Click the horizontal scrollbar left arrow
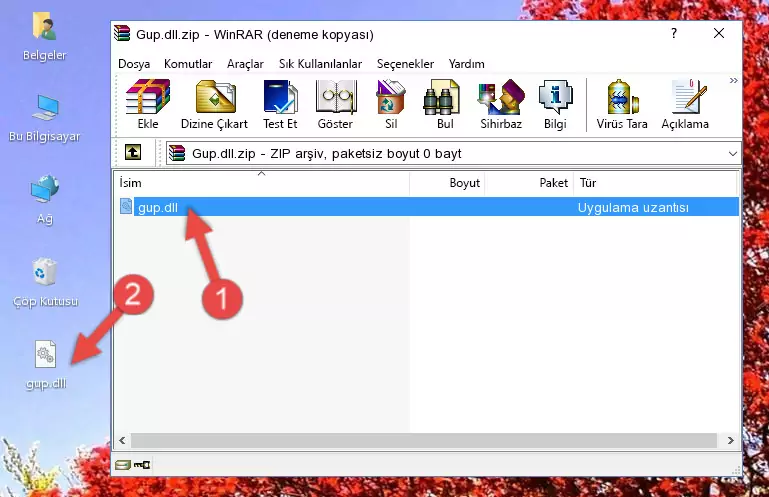Viewport: 769px width, 497px height. 123,440
